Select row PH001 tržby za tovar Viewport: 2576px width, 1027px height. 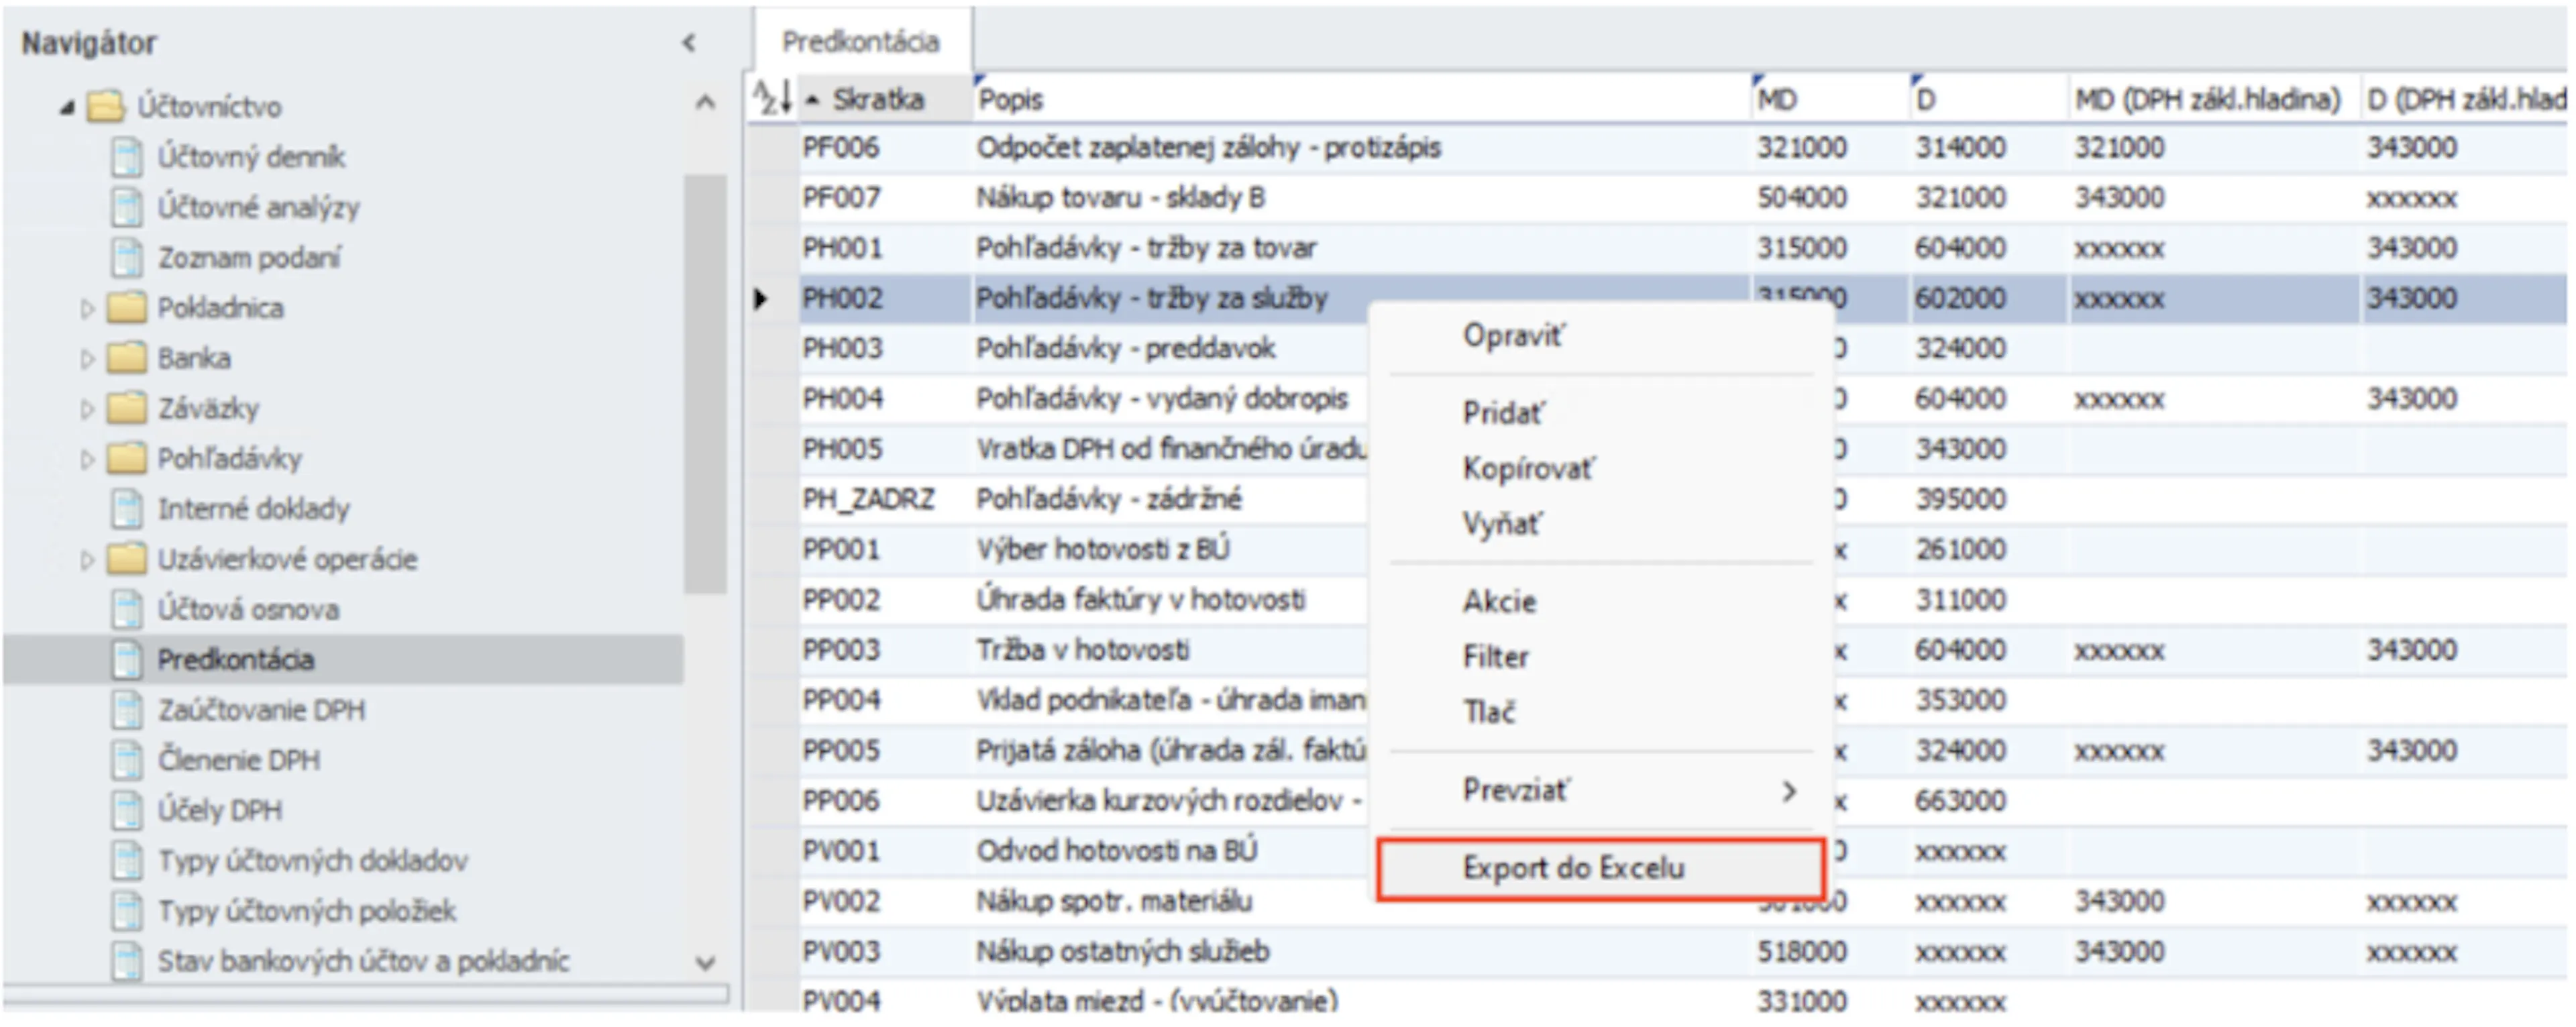pyautogui.click(x=1682, y=248)
